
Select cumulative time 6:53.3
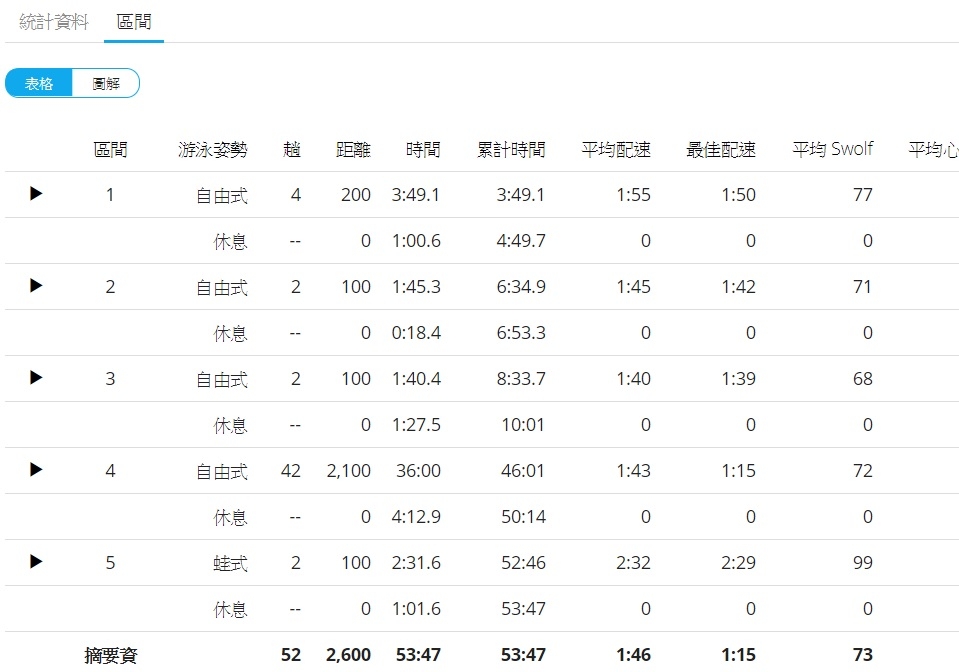tap(521, 333)
